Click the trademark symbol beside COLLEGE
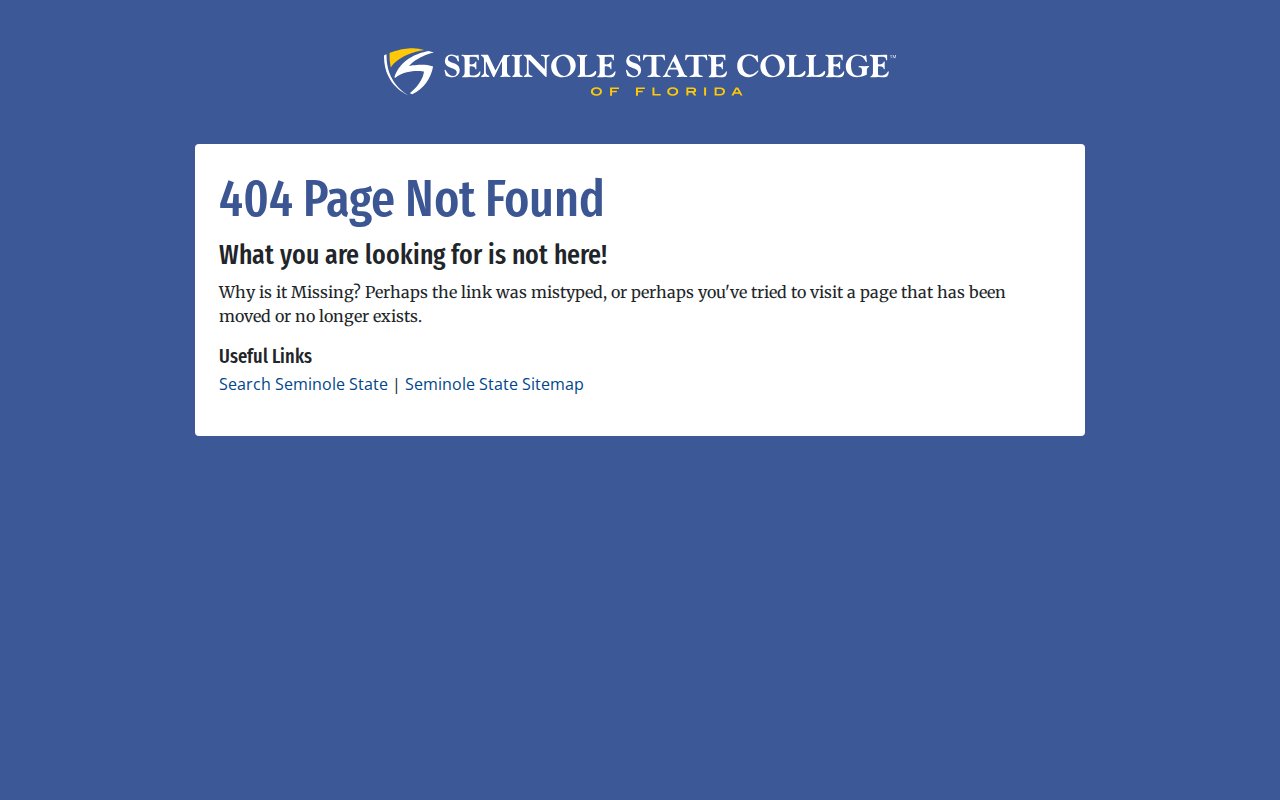This screenshot has width=1280, height=800. click(892, 58)
